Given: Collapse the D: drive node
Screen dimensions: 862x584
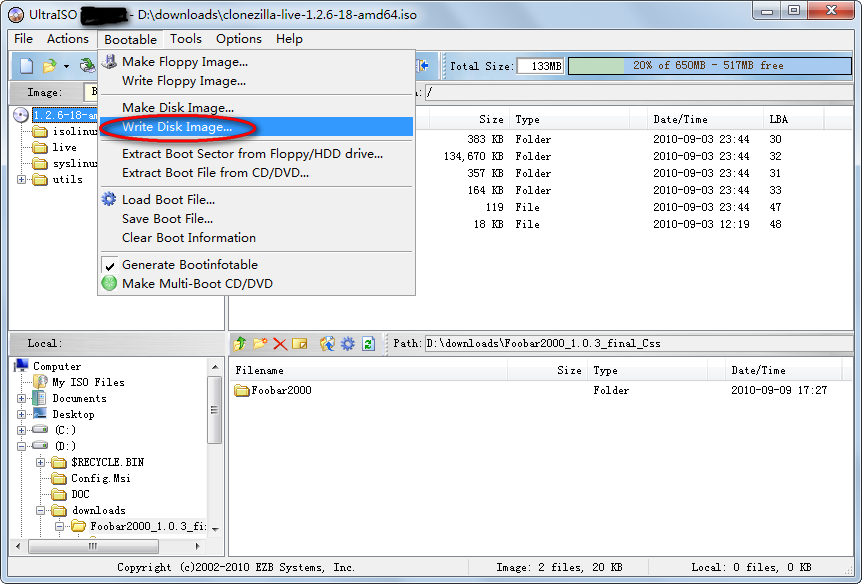Looking at the screenshot, I should pos(21,446).
